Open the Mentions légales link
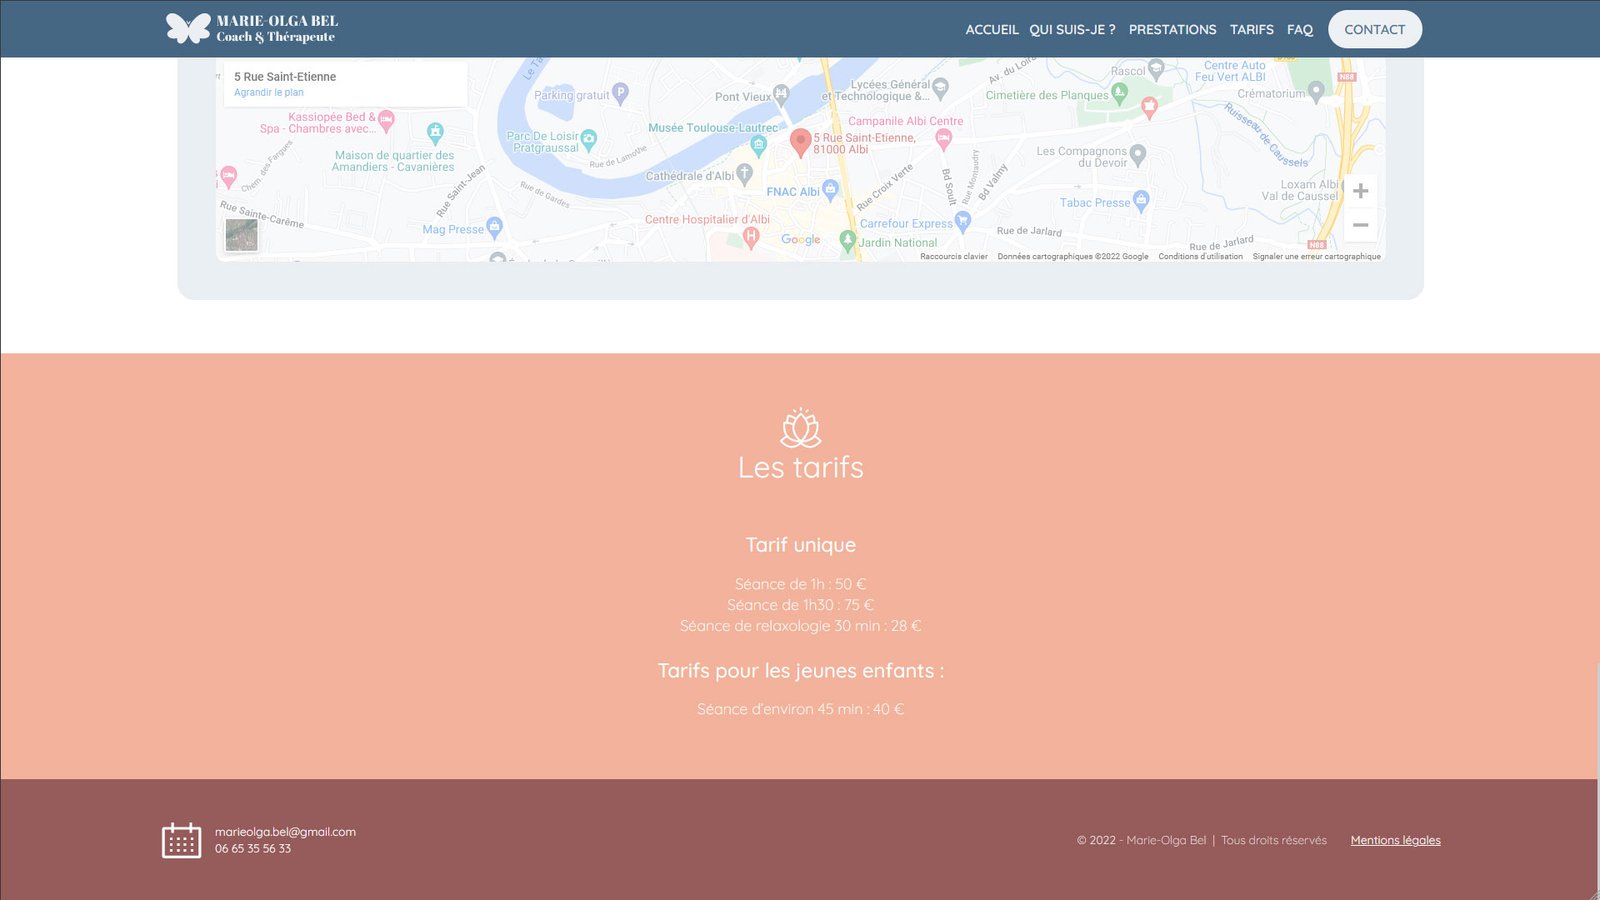The image size is (1600, 900). click(1395, 840)
